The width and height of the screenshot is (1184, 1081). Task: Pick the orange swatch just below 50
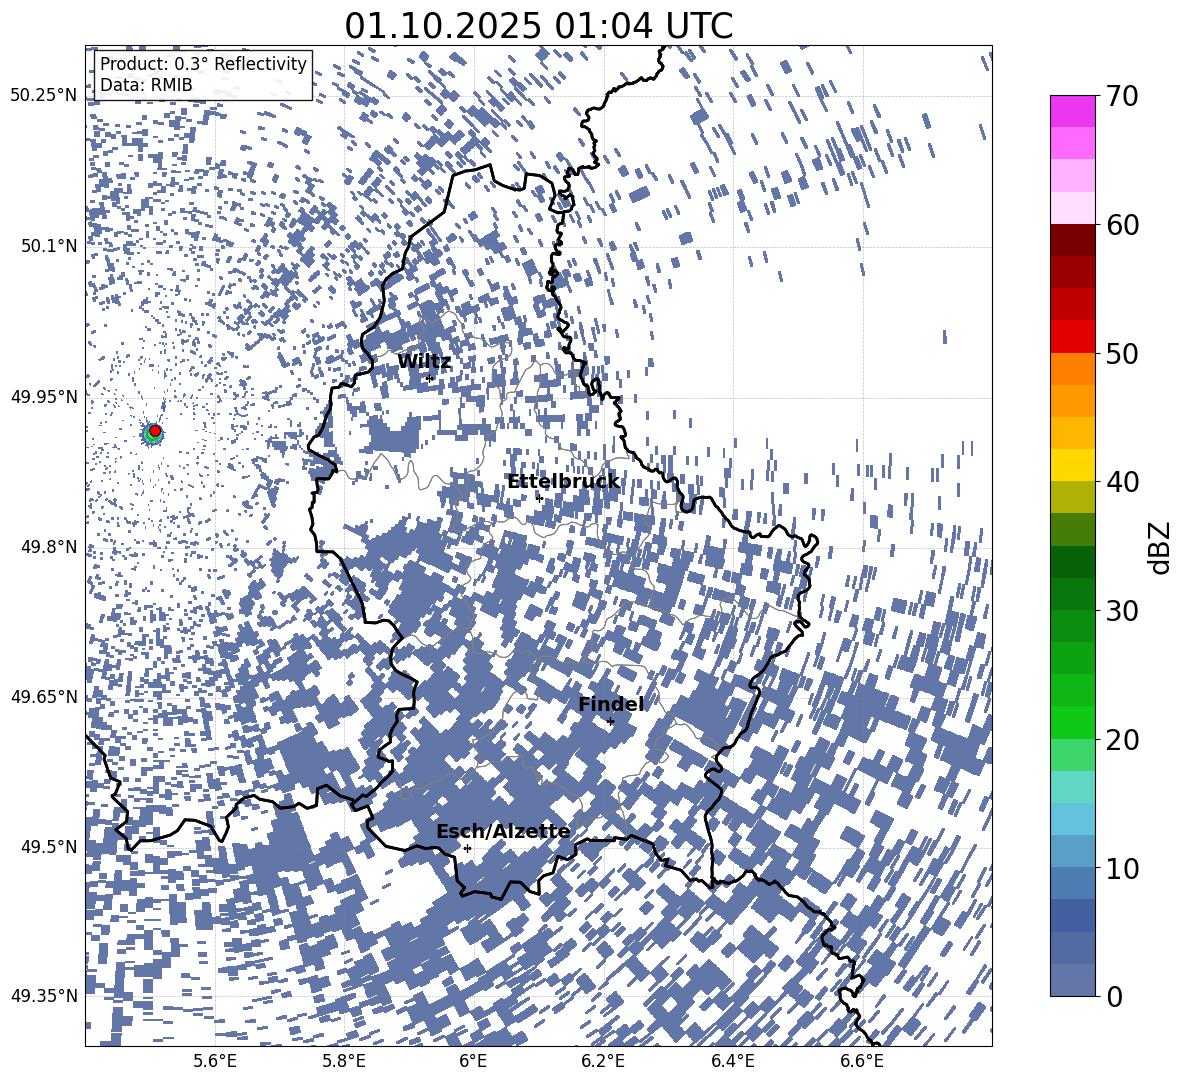point(1073,369)
